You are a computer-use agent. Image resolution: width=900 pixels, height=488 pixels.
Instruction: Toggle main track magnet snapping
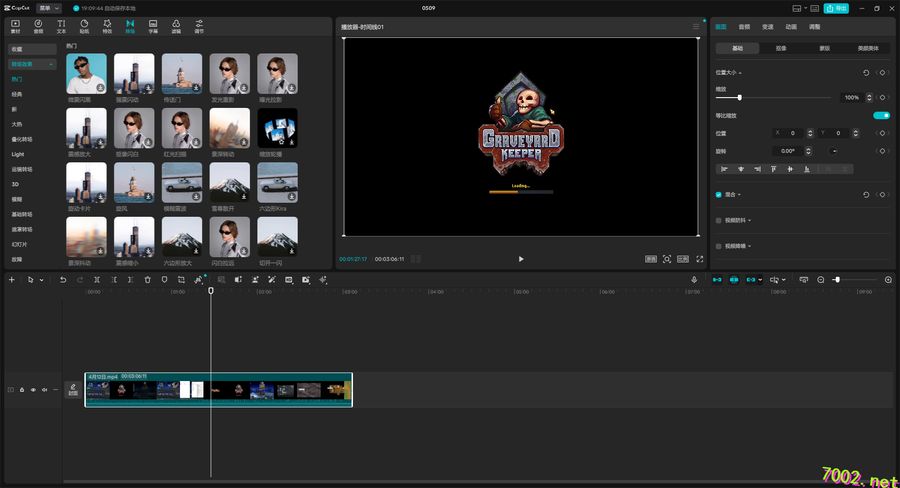(x=717, y=280)
